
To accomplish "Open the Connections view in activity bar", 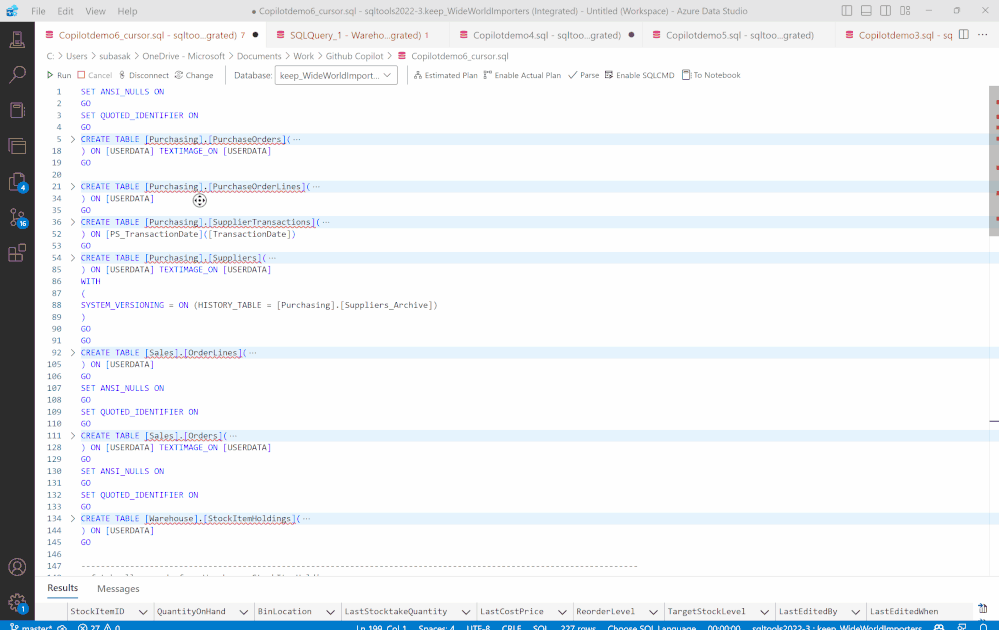I will click(x=17, y=39).
